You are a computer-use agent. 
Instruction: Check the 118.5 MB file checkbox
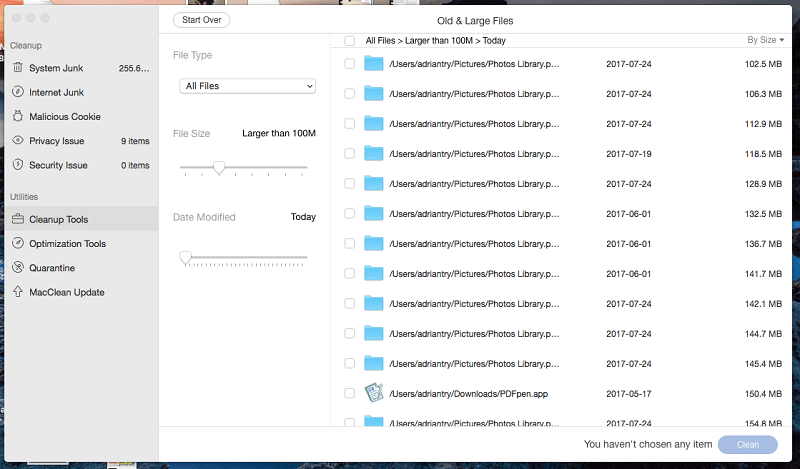coord(349,154)
